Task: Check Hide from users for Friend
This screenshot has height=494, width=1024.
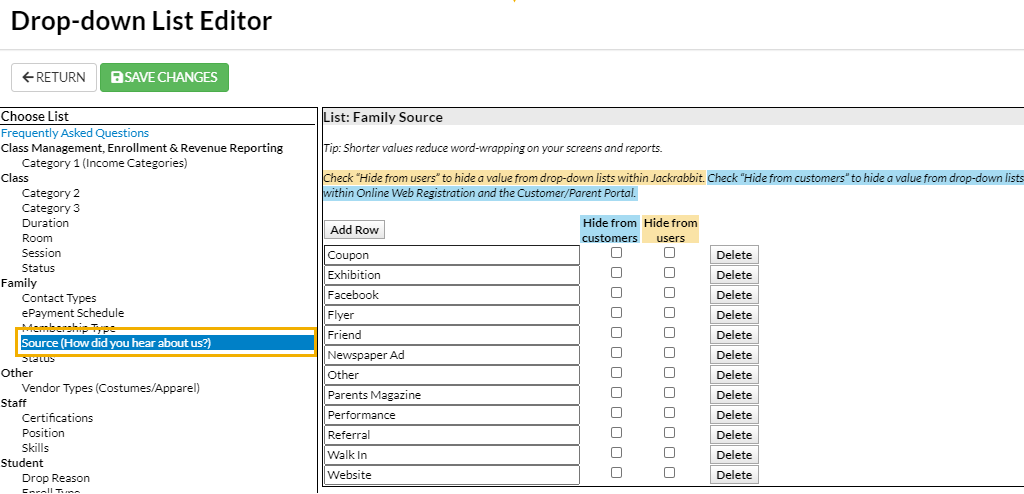Action: click(x=669, y=333)
